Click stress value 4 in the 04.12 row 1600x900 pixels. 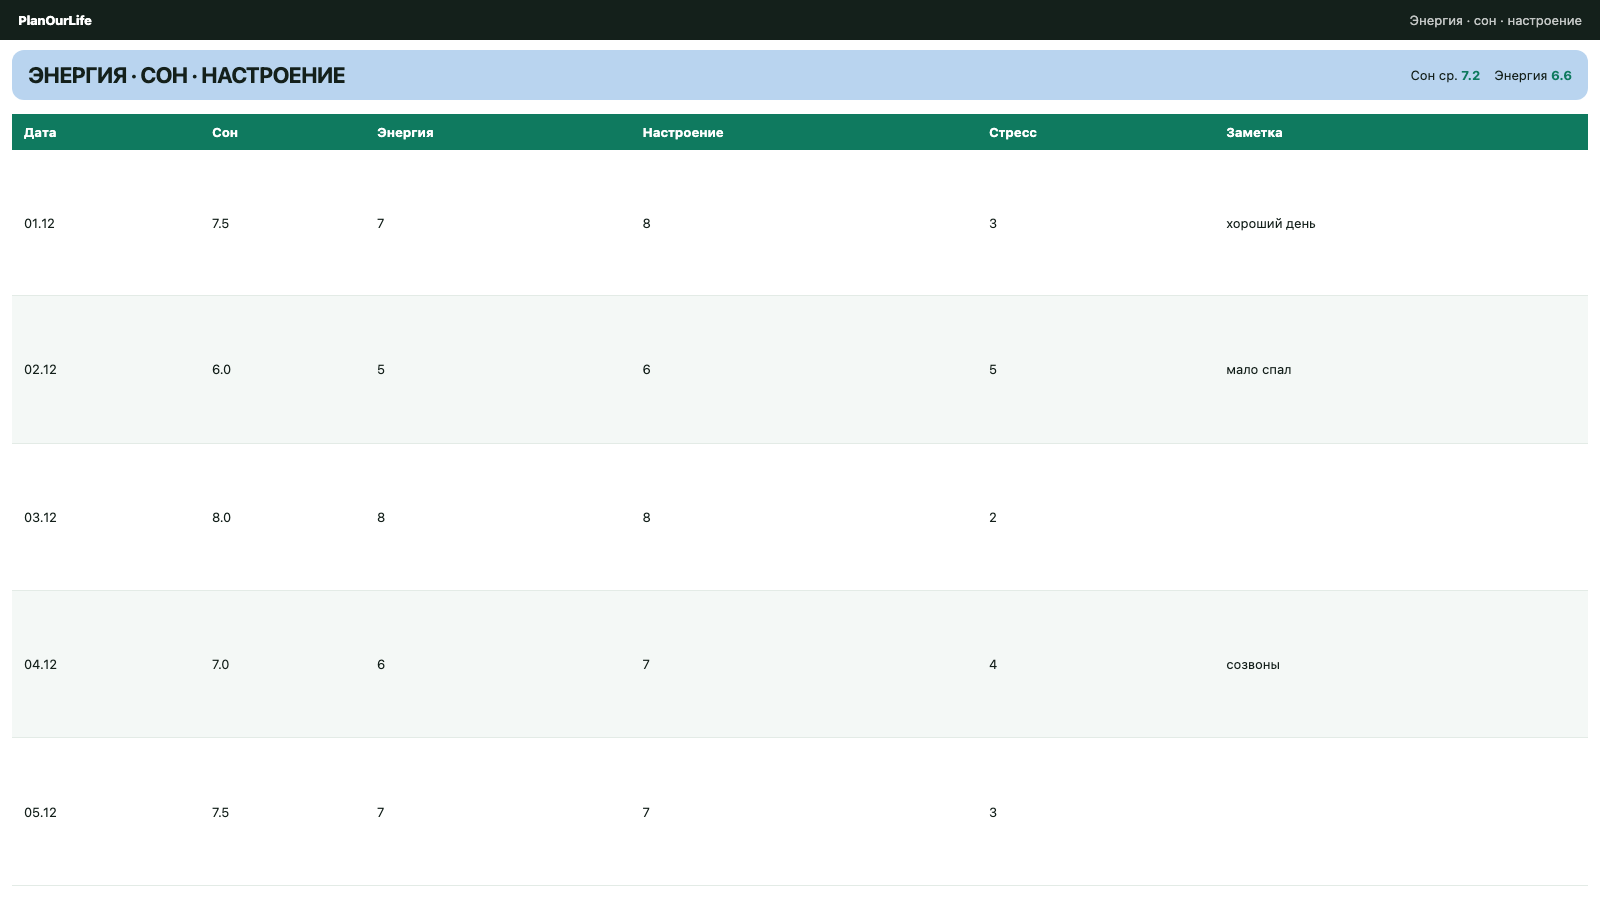coord(993,664)
